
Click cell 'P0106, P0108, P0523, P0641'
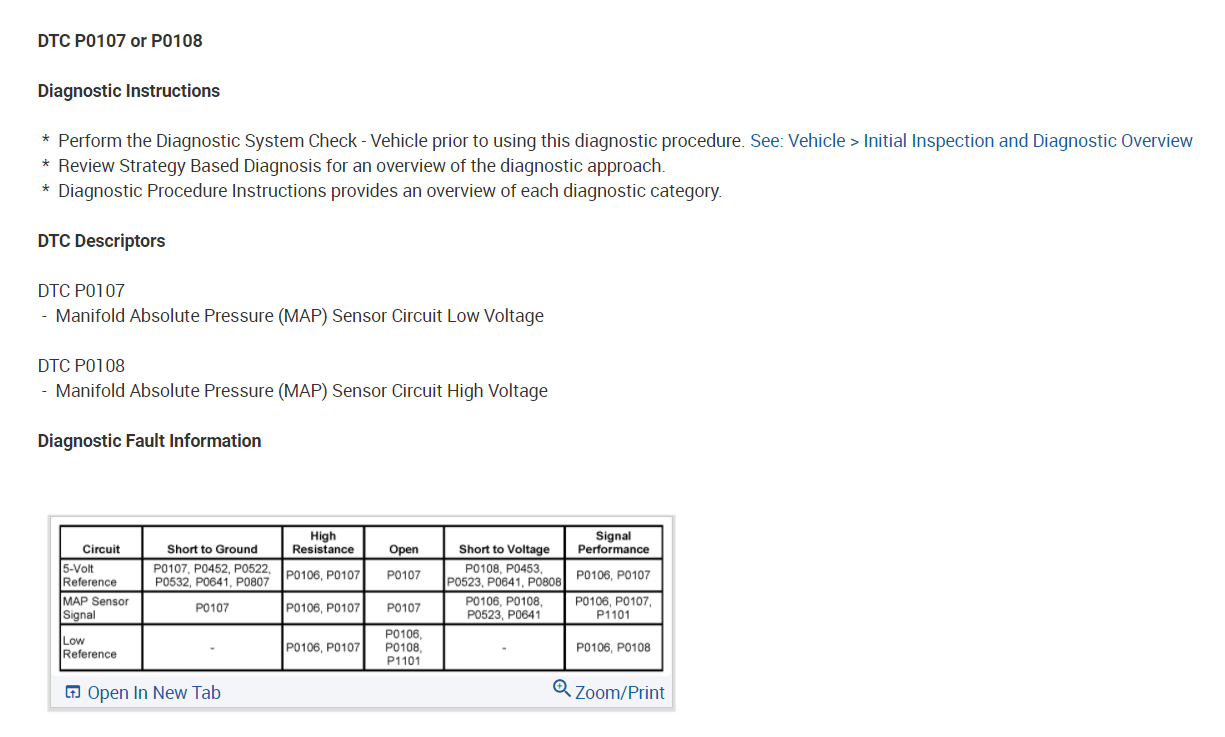point(504,608)
